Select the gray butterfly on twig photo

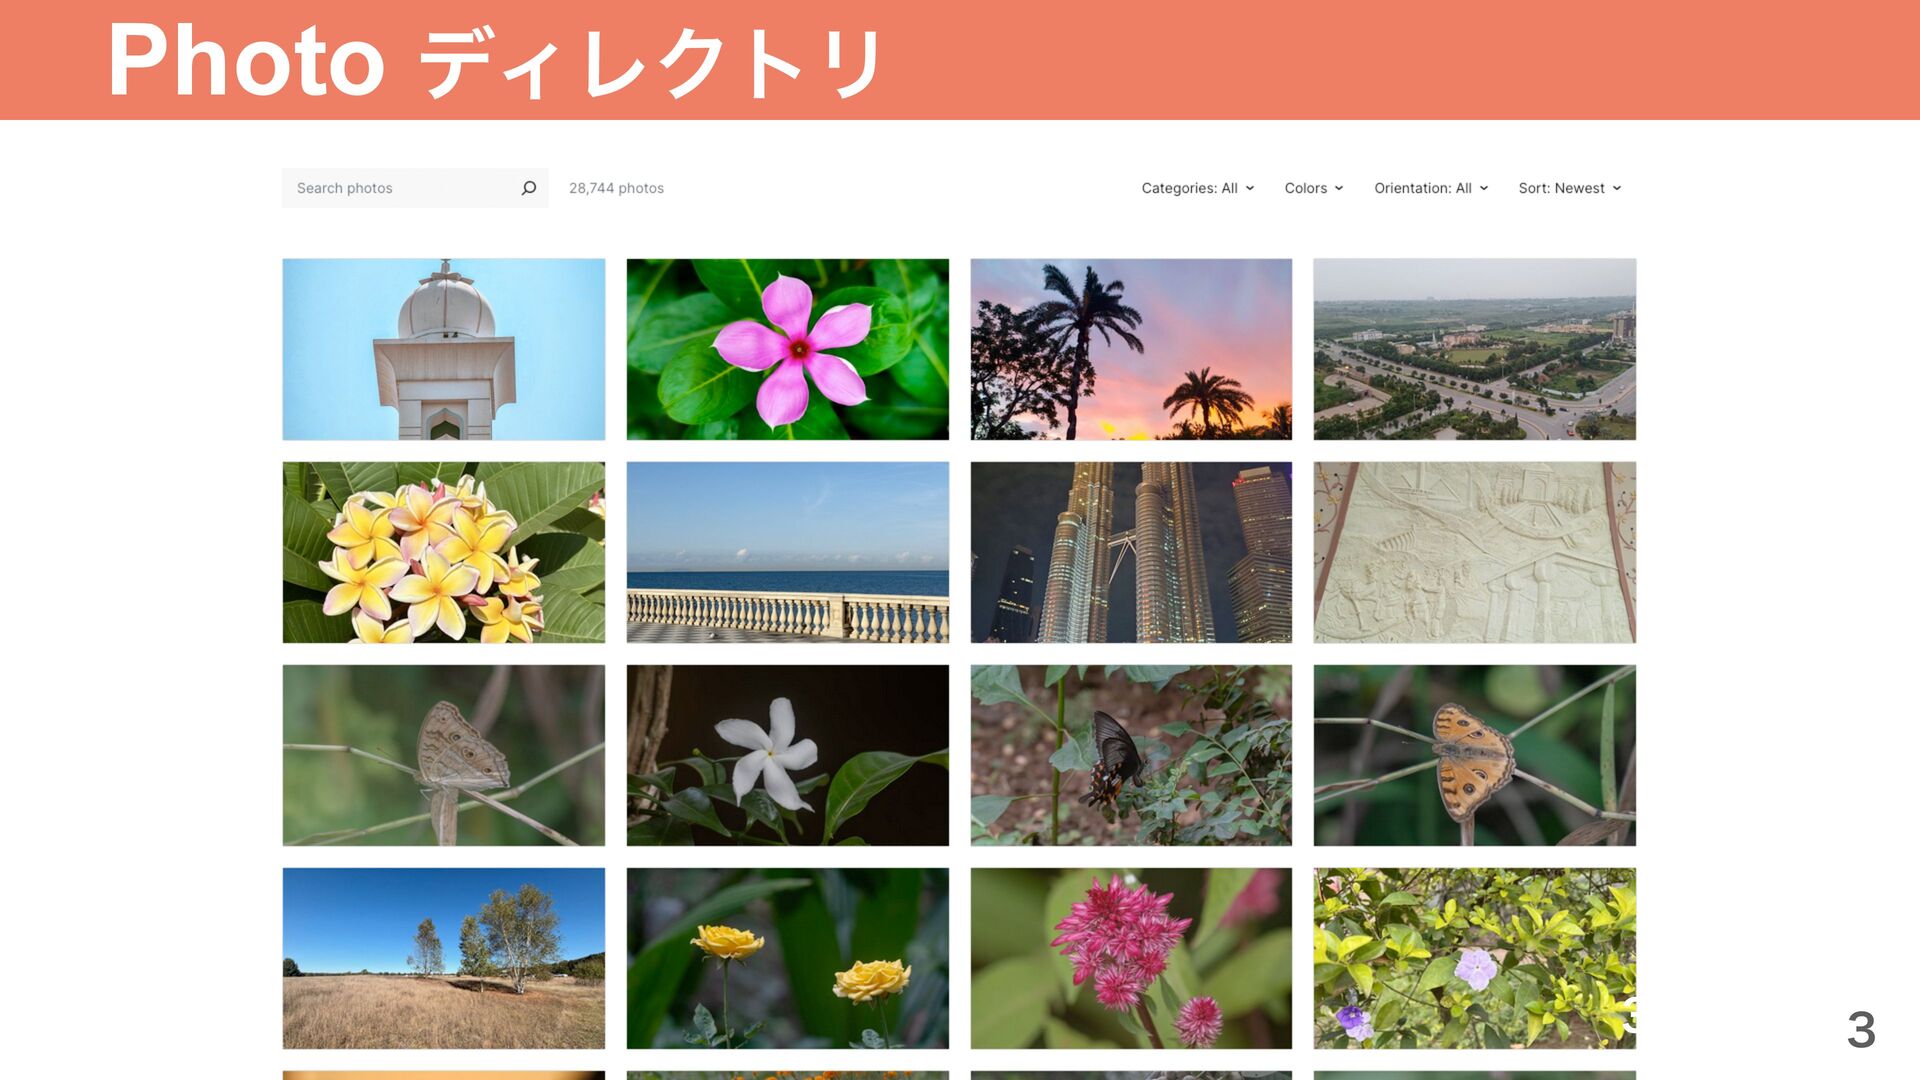point(443,755)
